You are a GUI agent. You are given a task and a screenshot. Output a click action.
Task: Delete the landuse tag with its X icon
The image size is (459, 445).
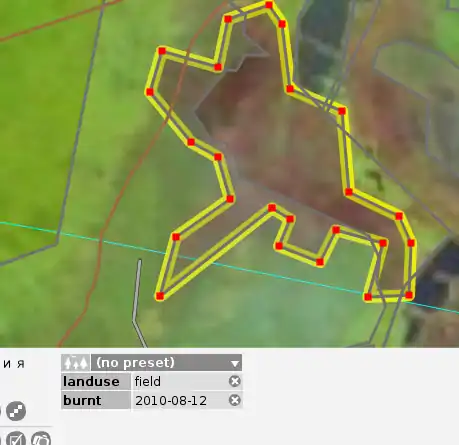point(235,381)
